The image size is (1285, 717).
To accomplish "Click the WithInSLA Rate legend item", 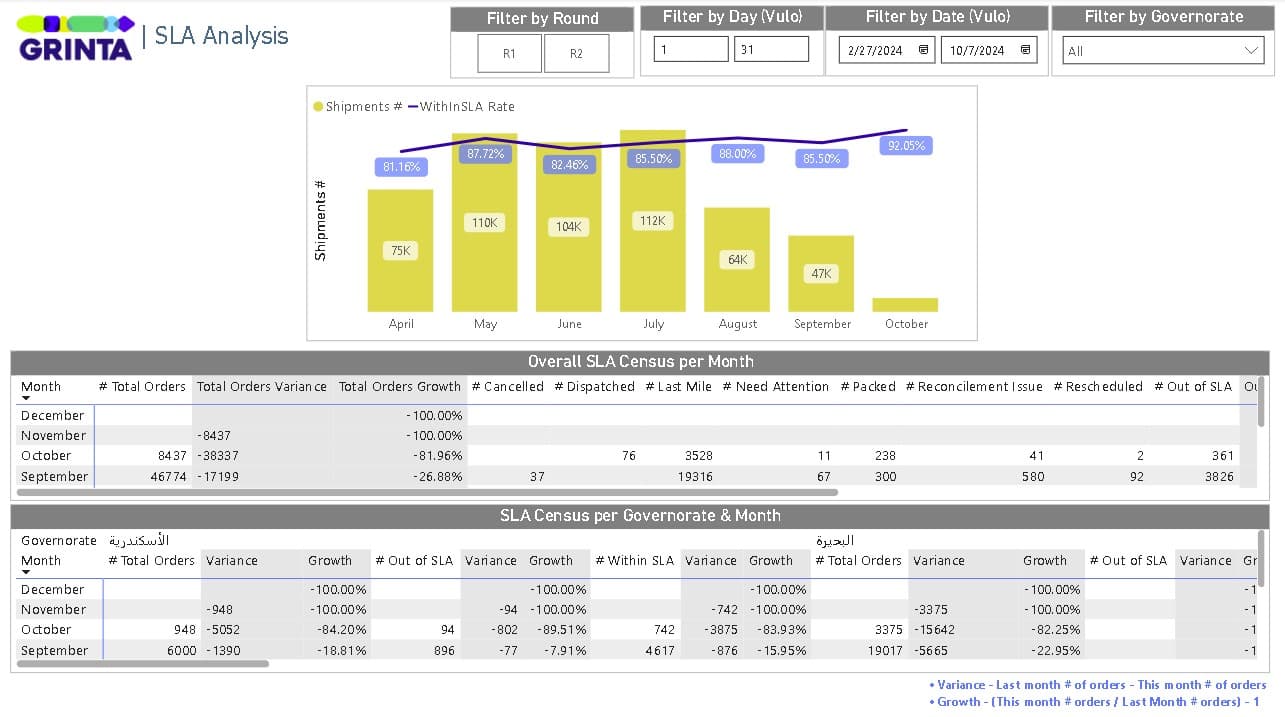I will click(461, 106).
